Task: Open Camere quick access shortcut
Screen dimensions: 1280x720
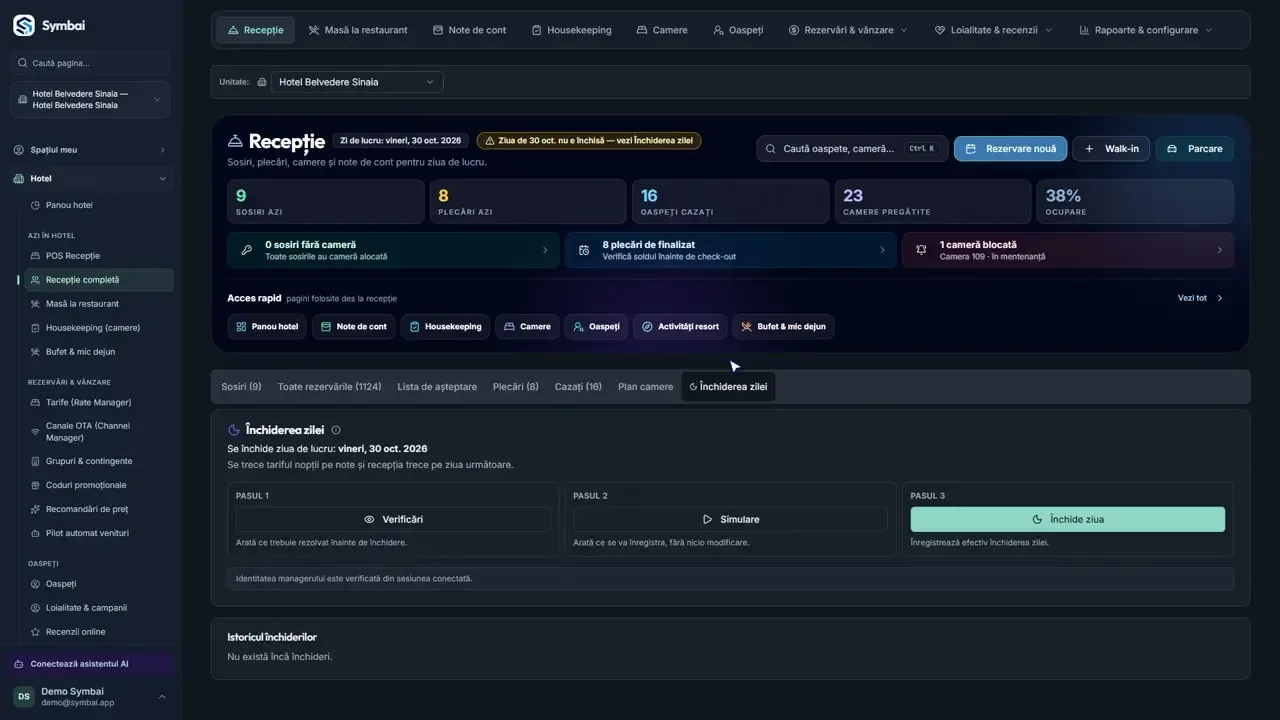Action: (527, 327)
